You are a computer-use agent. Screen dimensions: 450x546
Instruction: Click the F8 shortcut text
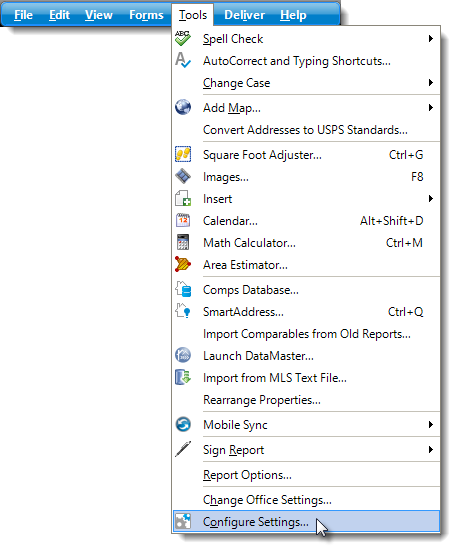tap(417, 177)
